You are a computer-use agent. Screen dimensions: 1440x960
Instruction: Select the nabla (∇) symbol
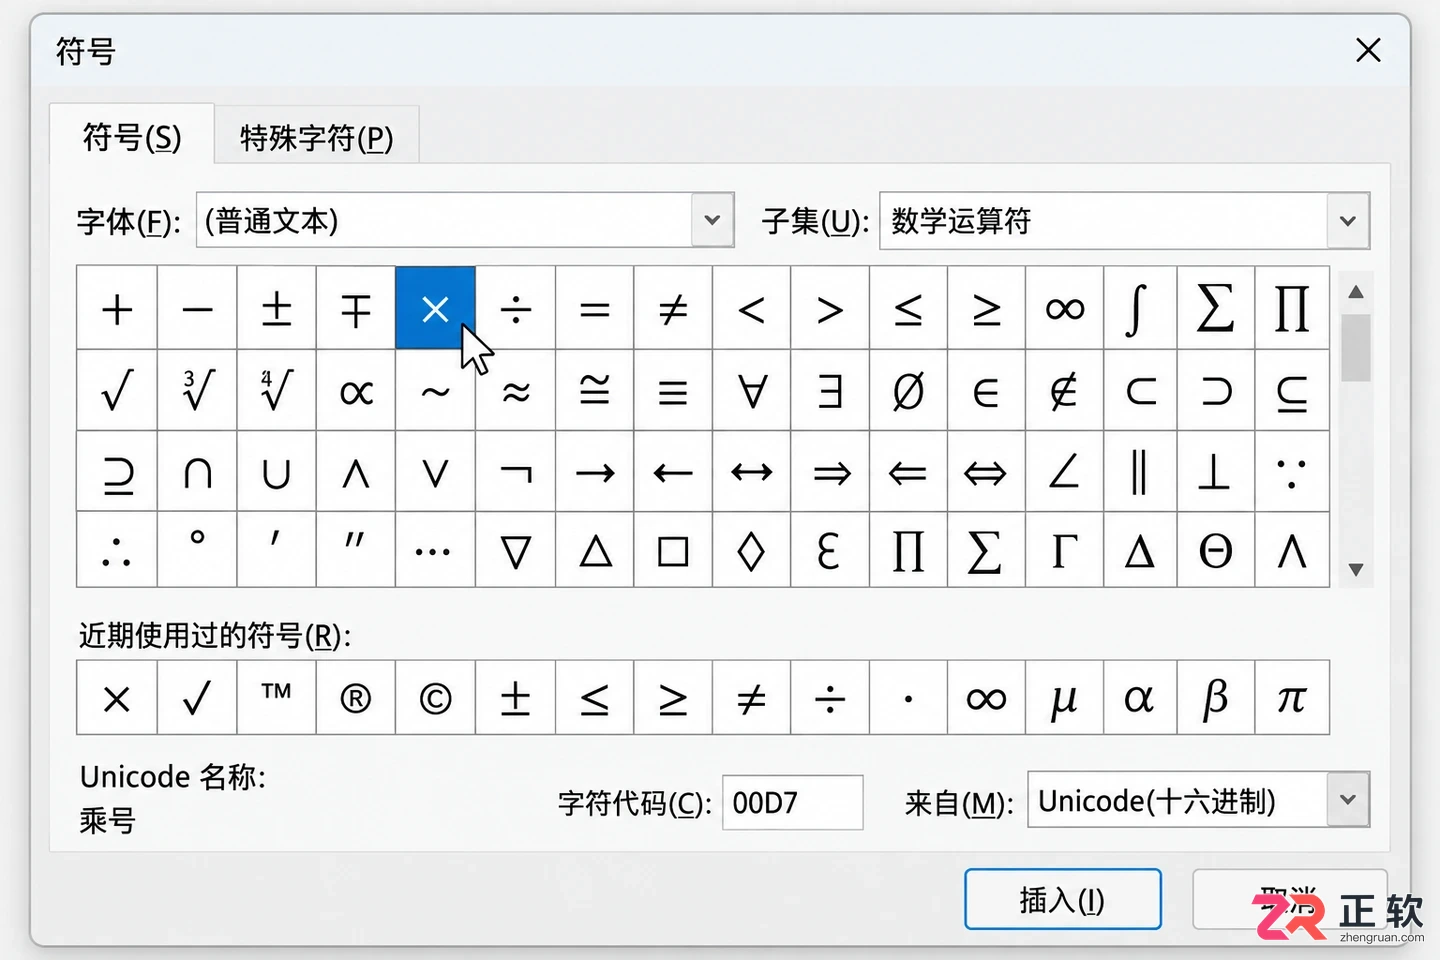tap(515, 550)
